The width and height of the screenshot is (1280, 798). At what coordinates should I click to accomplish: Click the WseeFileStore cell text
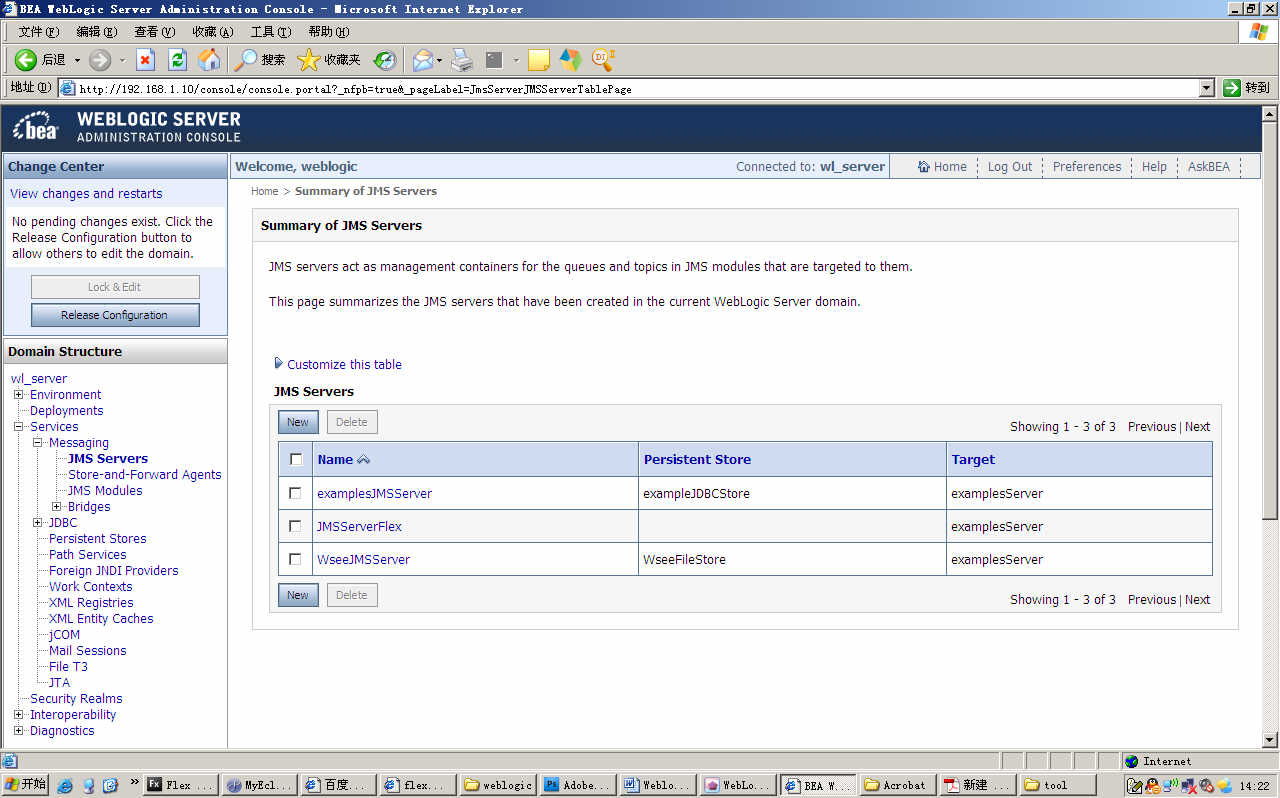(x=685, y=560)
